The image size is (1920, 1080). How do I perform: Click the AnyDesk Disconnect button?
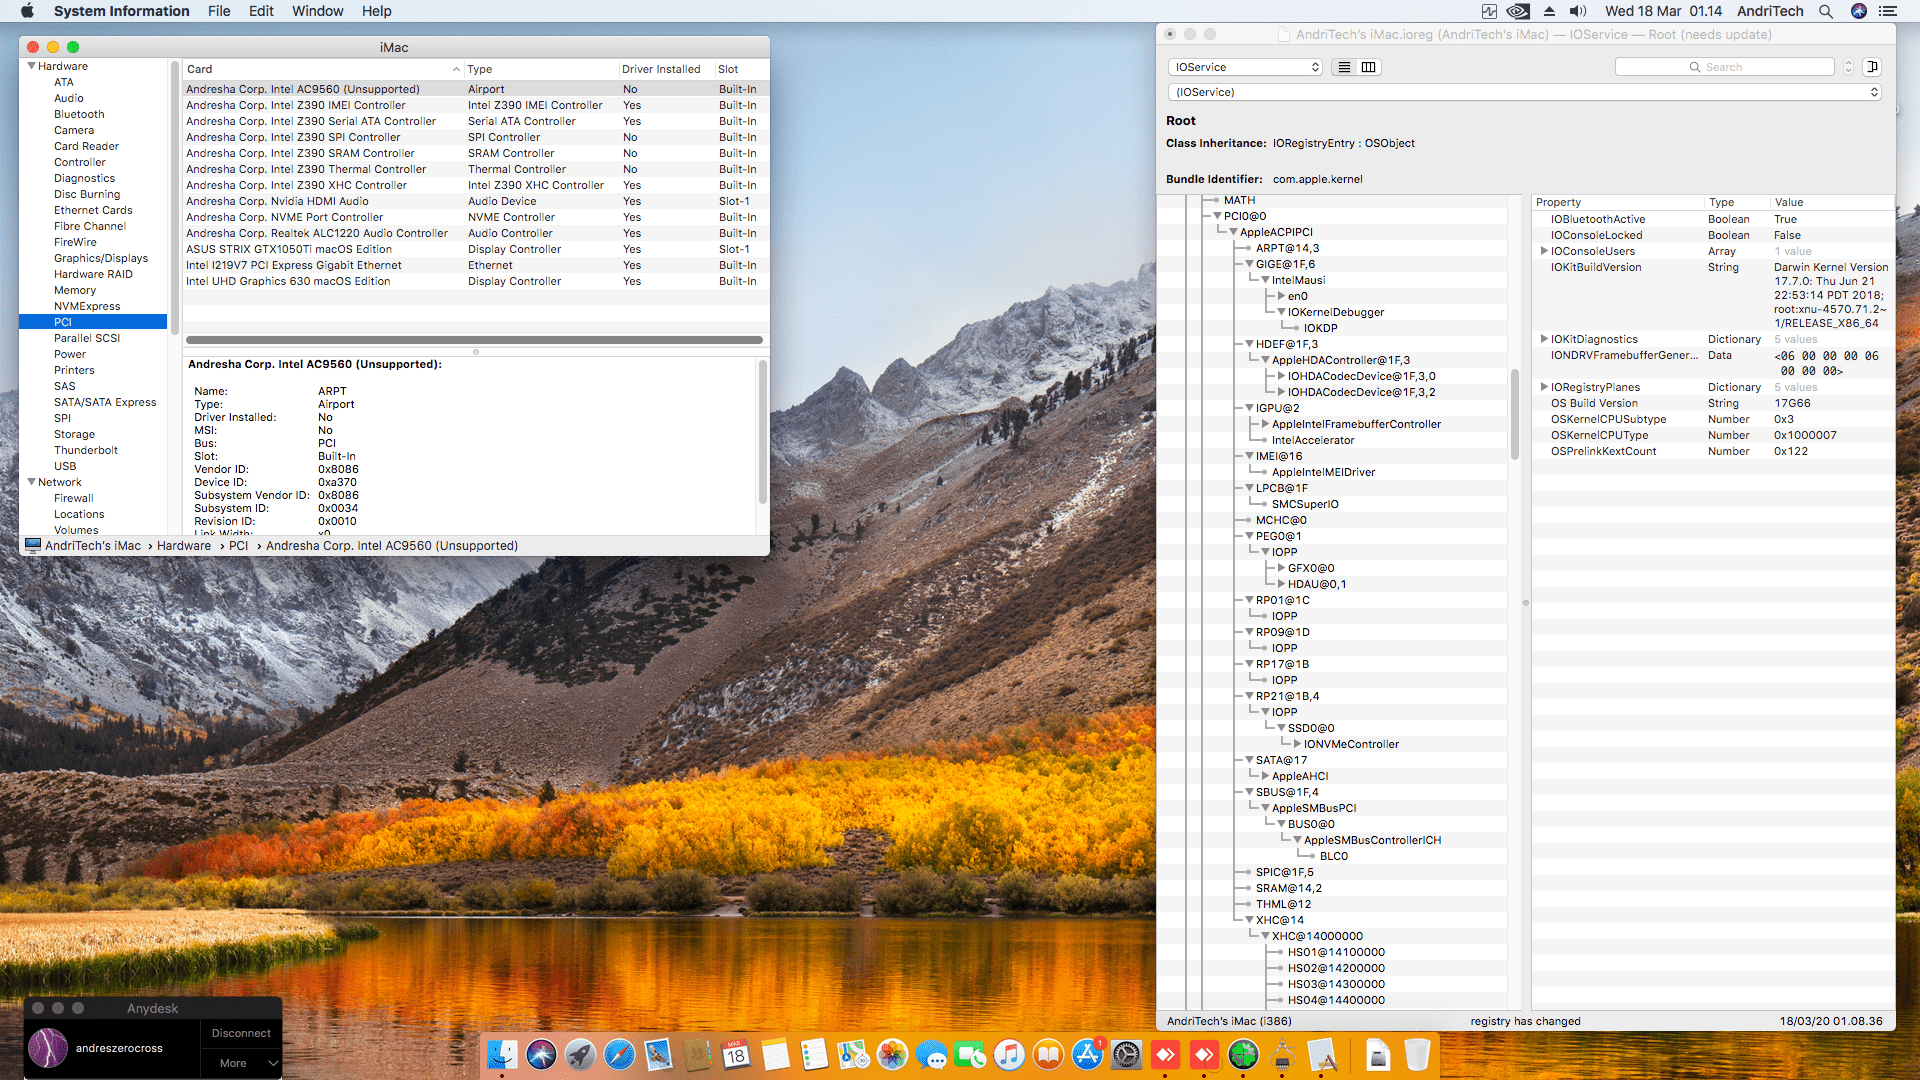241,1033
